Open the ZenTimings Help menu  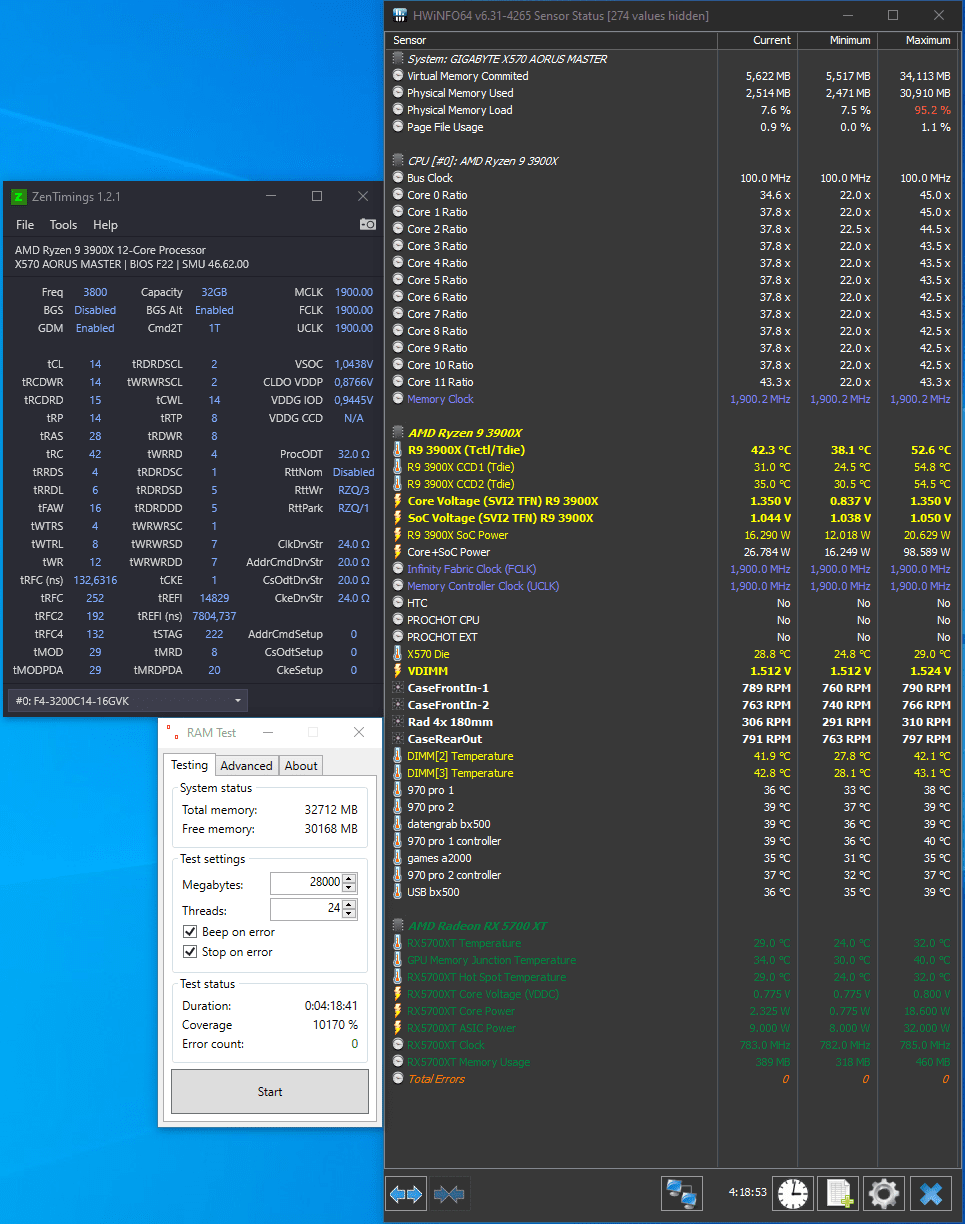click(105, 225)
